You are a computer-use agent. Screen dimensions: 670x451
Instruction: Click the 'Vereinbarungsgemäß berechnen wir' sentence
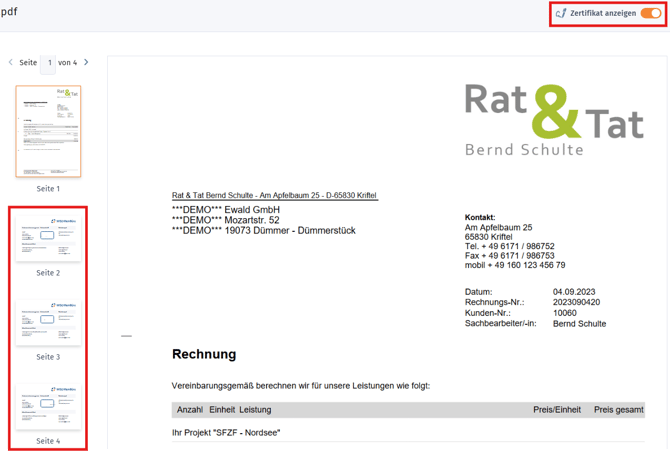pyautogui.click(x=301, y=386)
